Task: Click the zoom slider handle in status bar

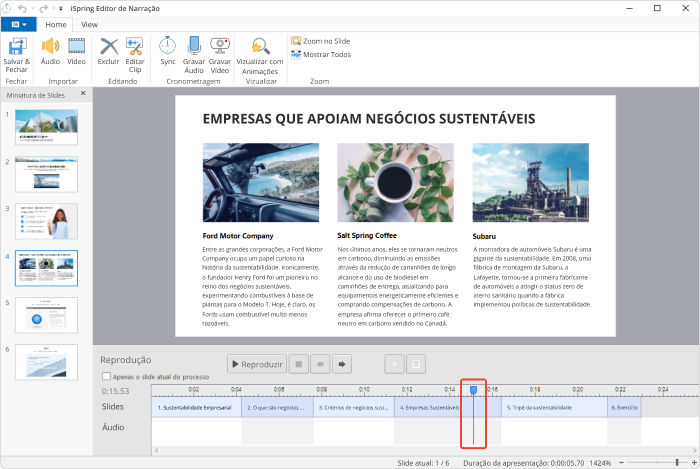Action: coord(677,463)
